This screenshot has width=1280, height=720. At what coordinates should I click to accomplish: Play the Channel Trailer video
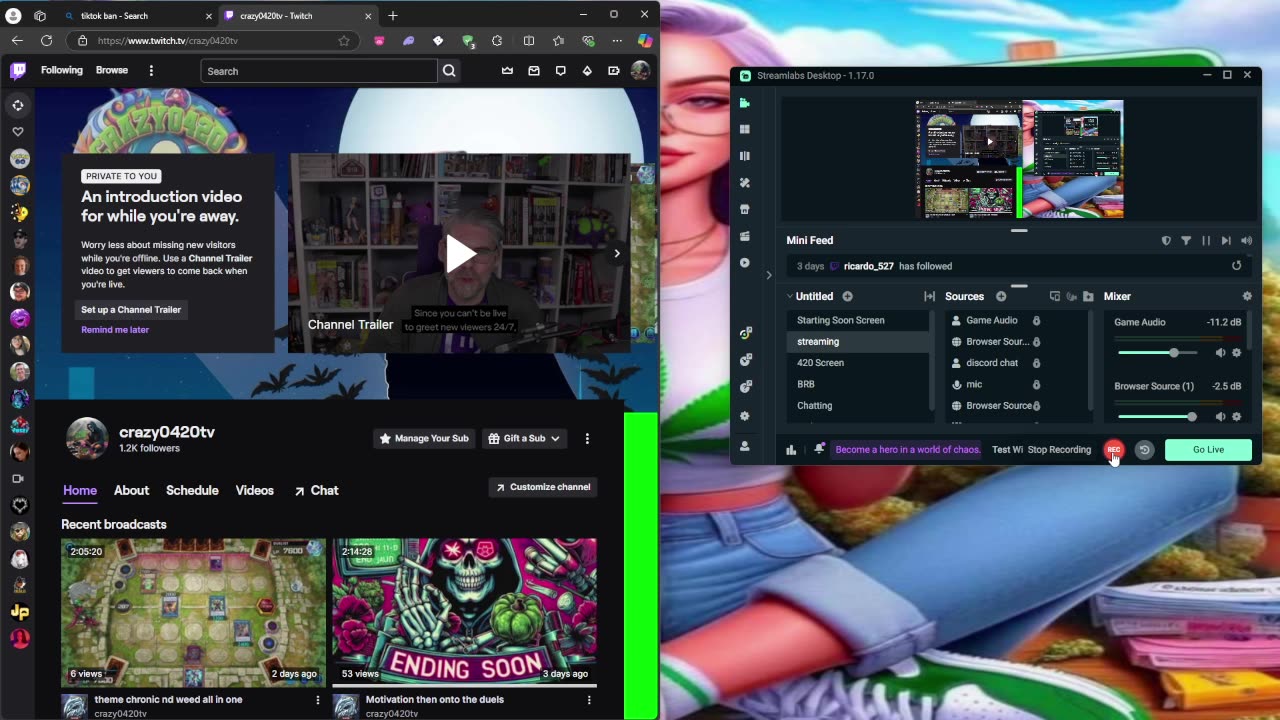(460, 253)
